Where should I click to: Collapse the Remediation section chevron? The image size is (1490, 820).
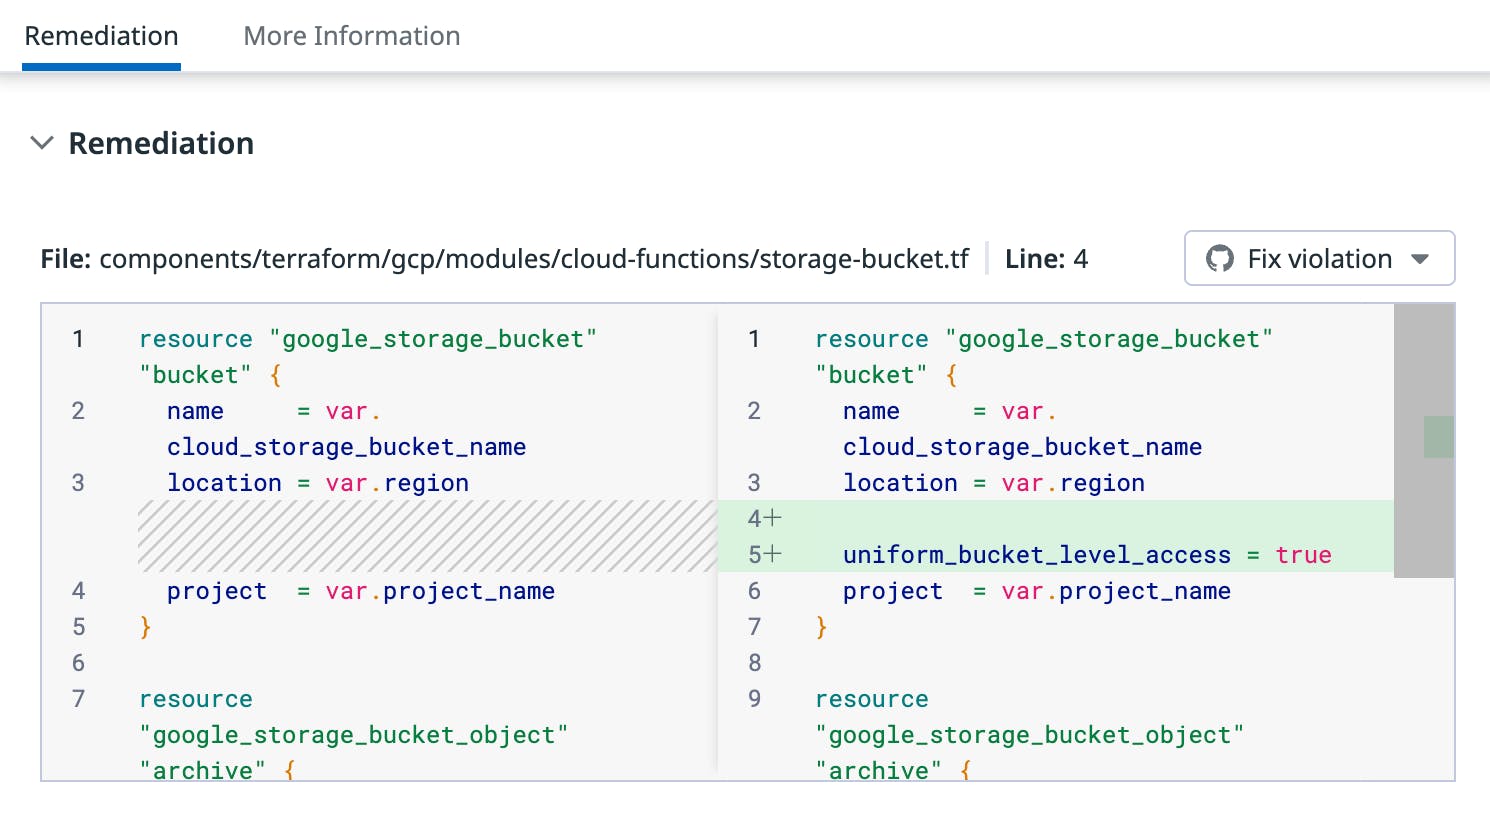point(42,143)
